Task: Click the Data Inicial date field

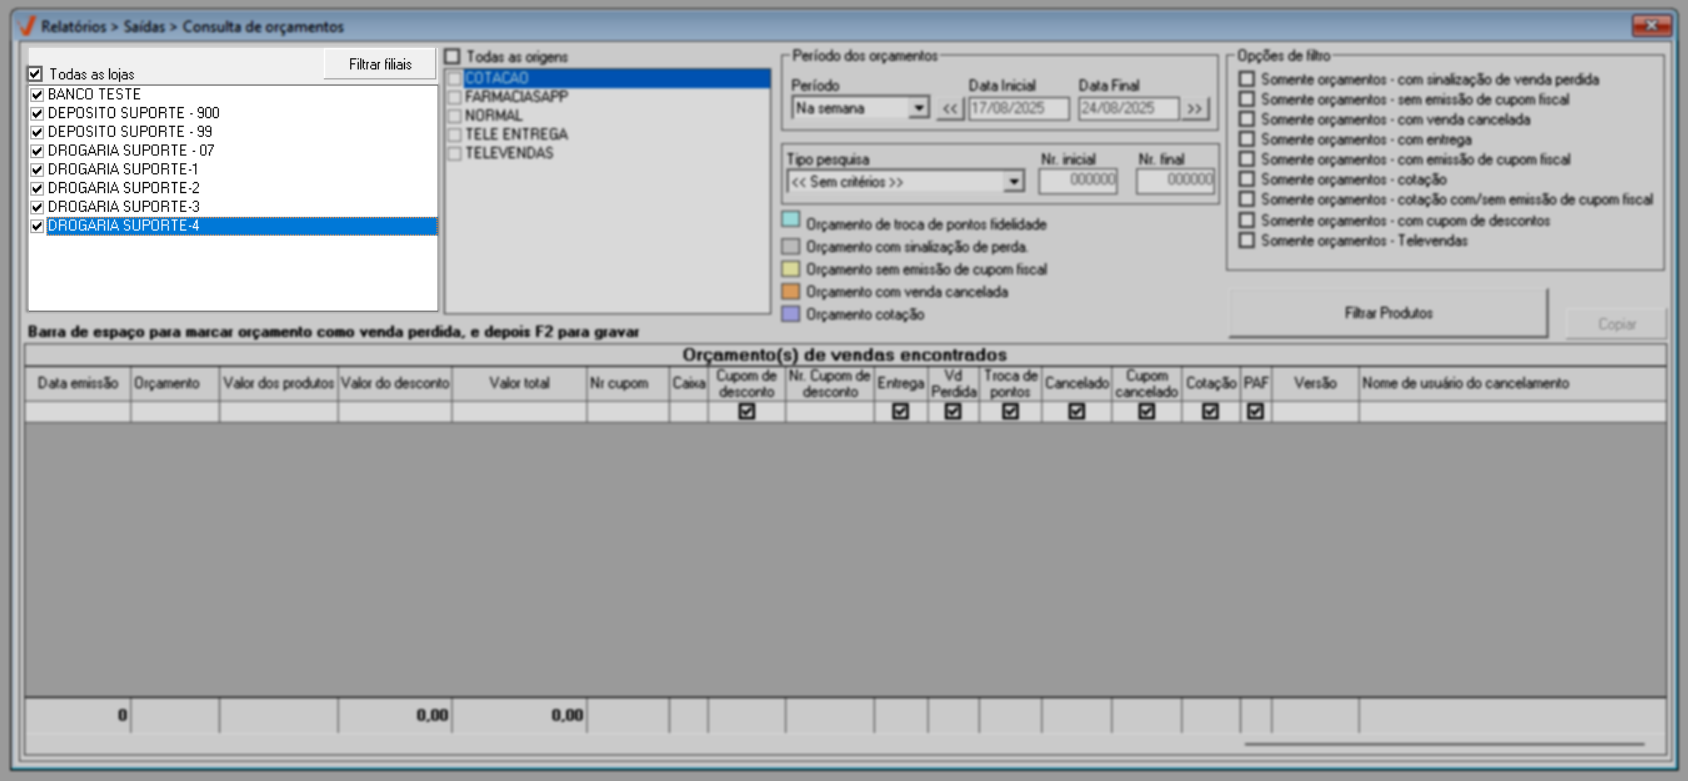Action: pyautogui.click(x=1019, y=108)
